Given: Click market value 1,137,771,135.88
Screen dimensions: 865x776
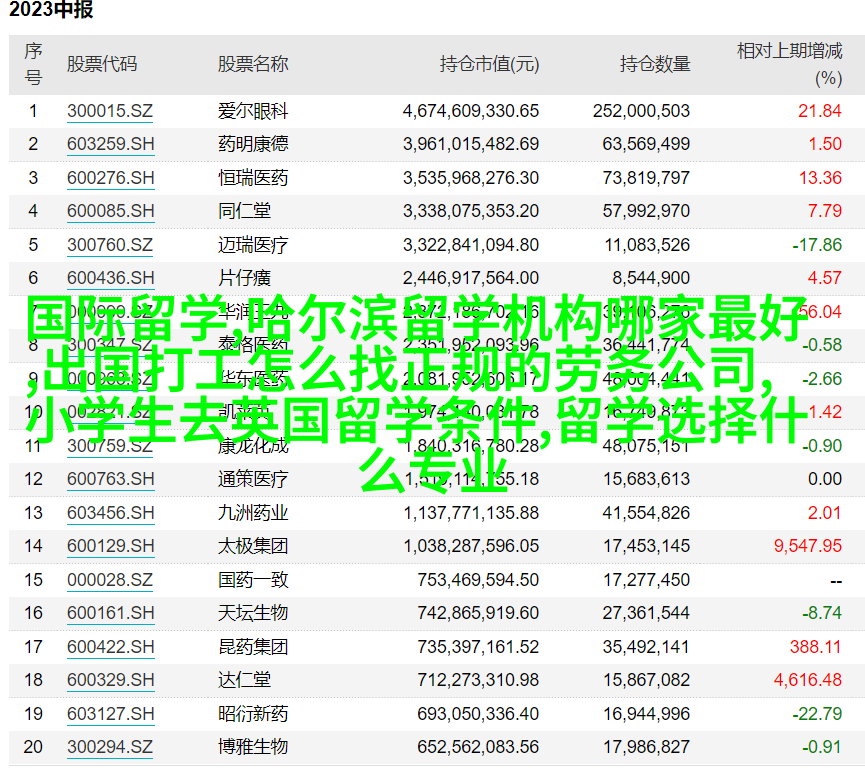Looking at the screenshot, I should tap(471, 513).
